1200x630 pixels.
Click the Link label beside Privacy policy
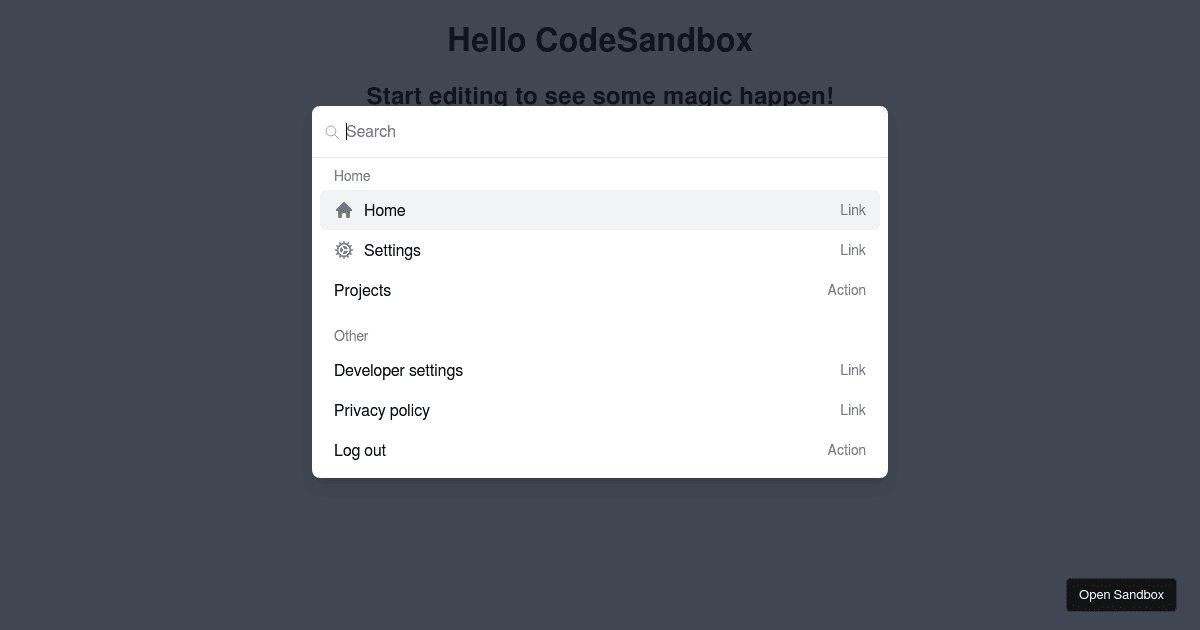tap(853, 410)
